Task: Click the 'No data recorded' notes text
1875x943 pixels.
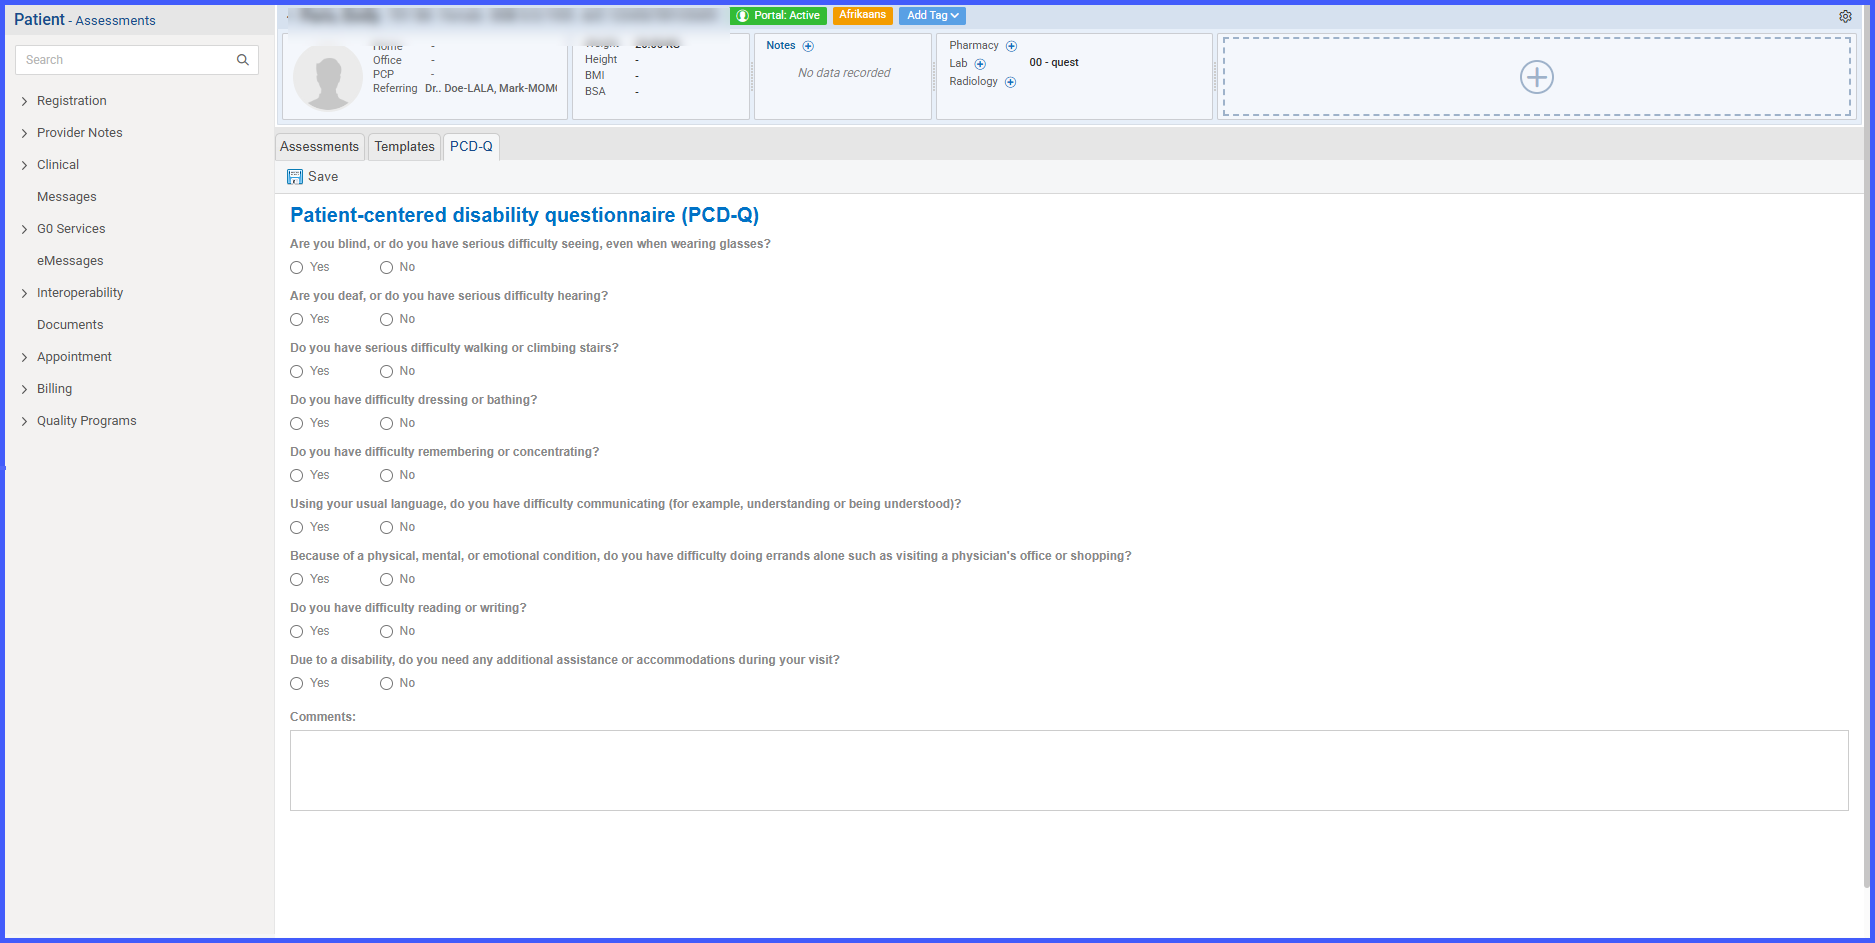Action: pyautogui.click(x=844, y=73)
